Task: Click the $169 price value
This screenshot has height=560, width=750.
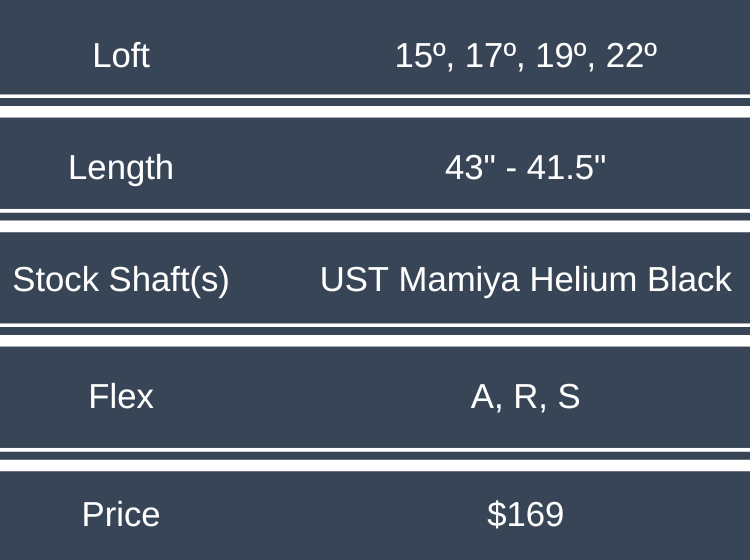Action: click(x=526, y=514)
